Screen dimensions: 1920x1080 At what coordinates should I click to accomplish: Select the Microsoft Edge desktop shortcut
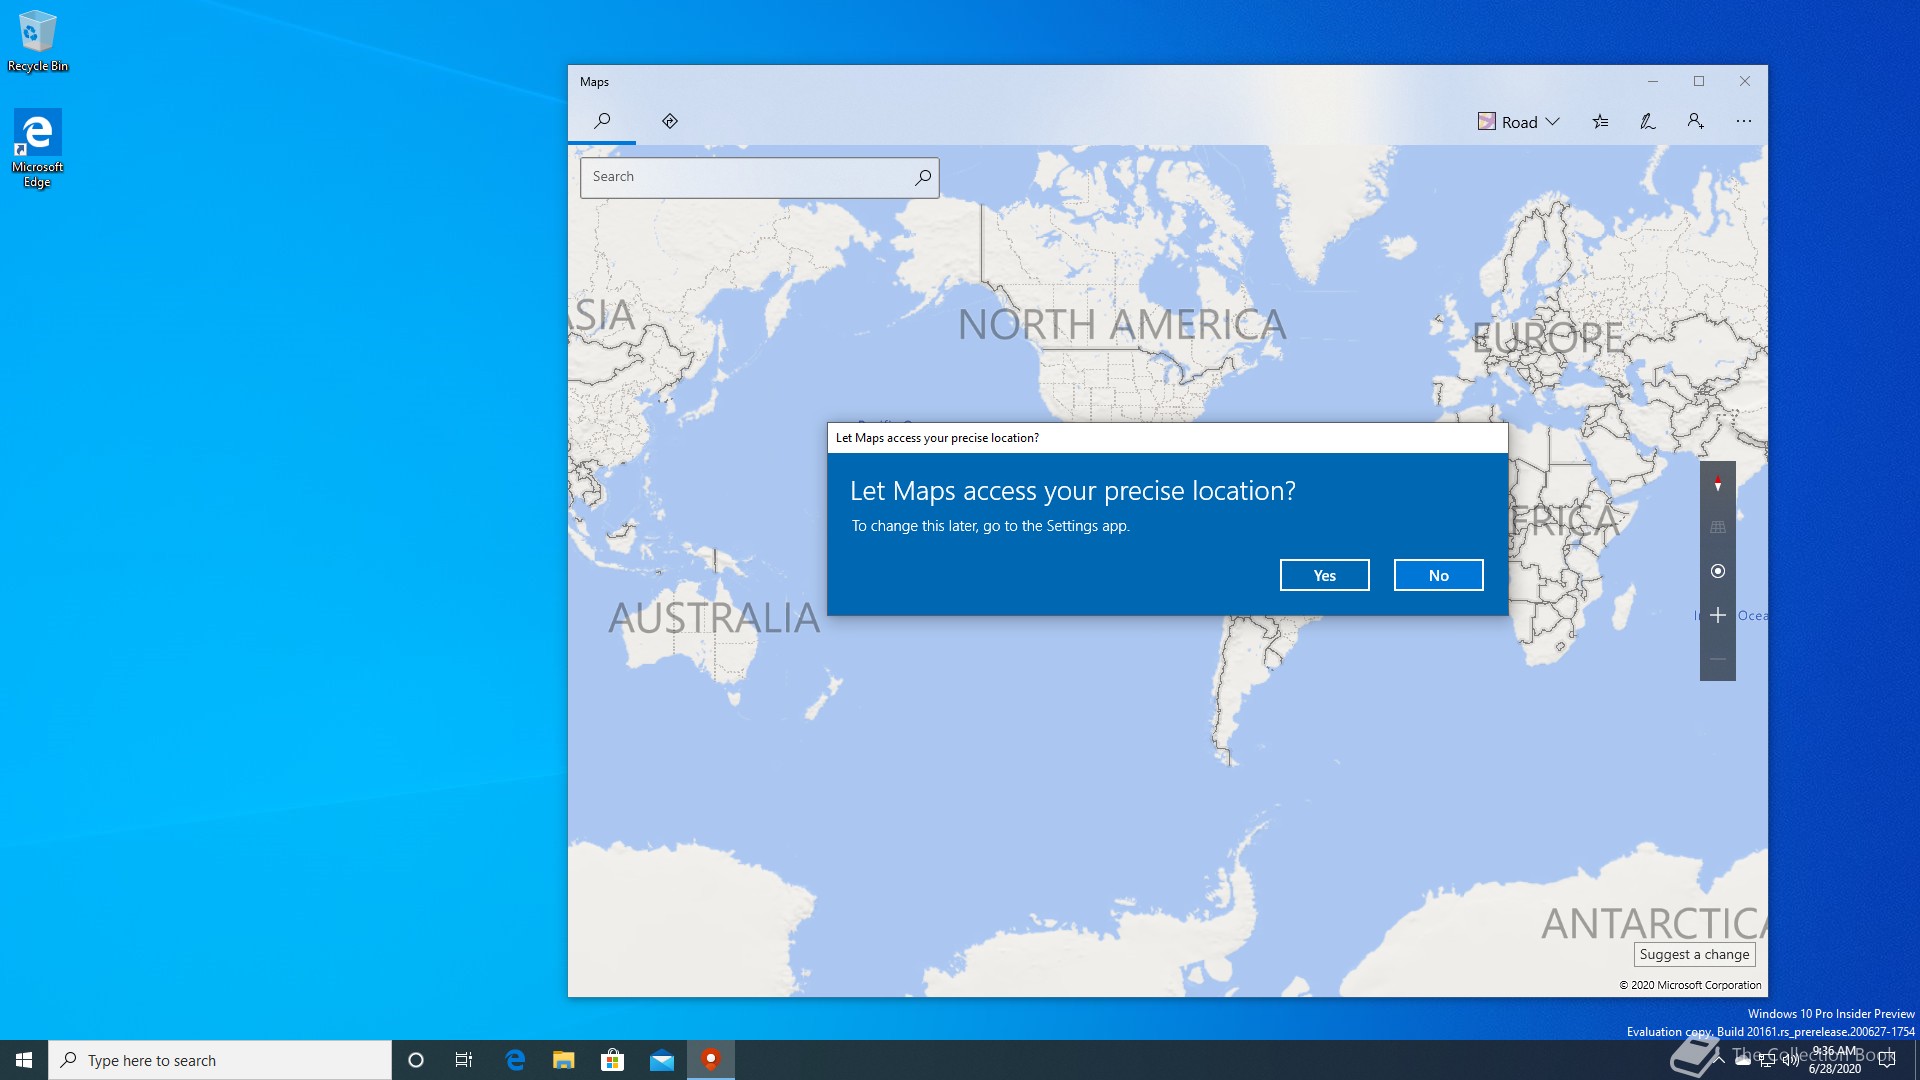coord(37,148)
